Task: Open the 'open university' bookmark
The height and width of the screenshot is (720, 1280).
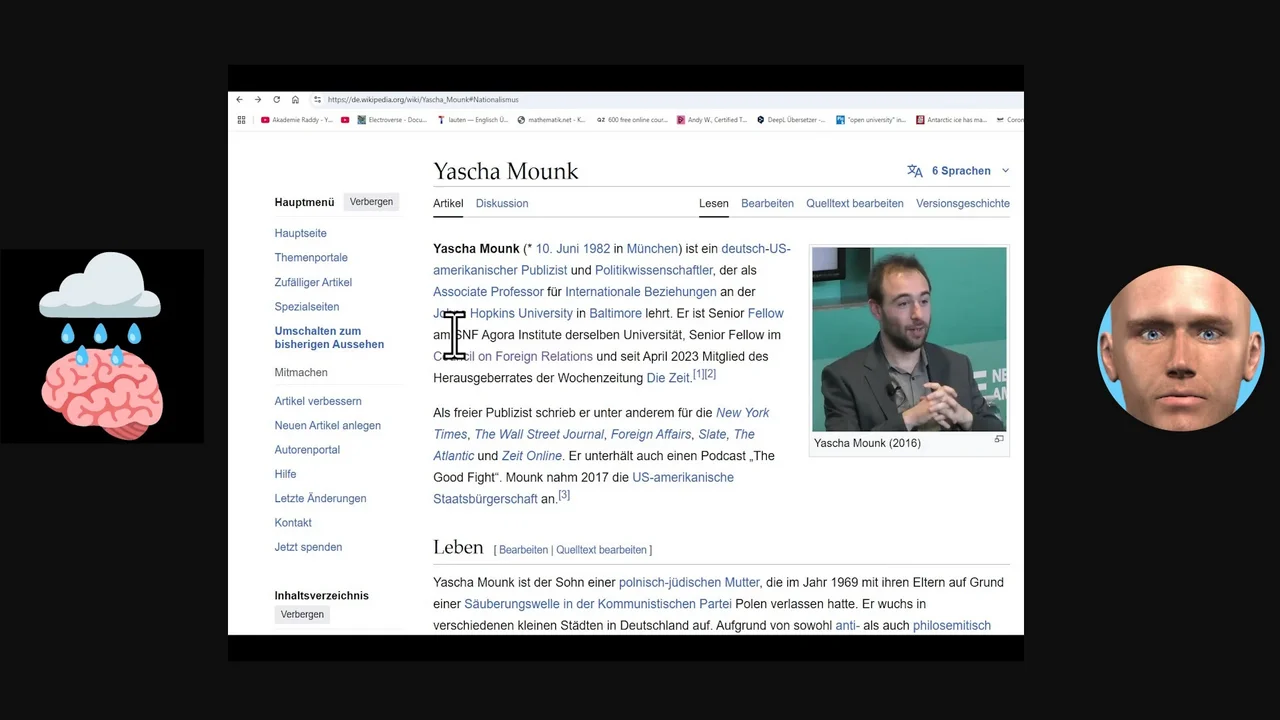Action: pyautogui.click(x=871, y=120)
